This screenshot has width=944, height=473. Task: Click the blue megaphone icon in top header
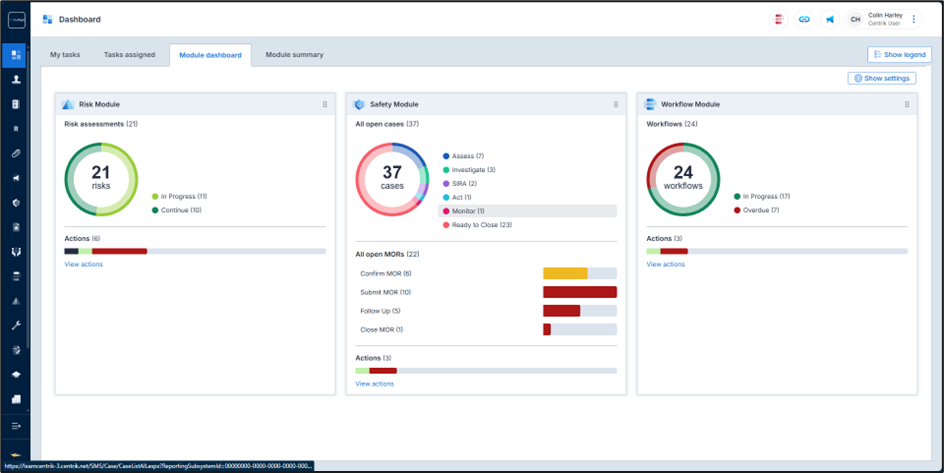tap(830, 19)
